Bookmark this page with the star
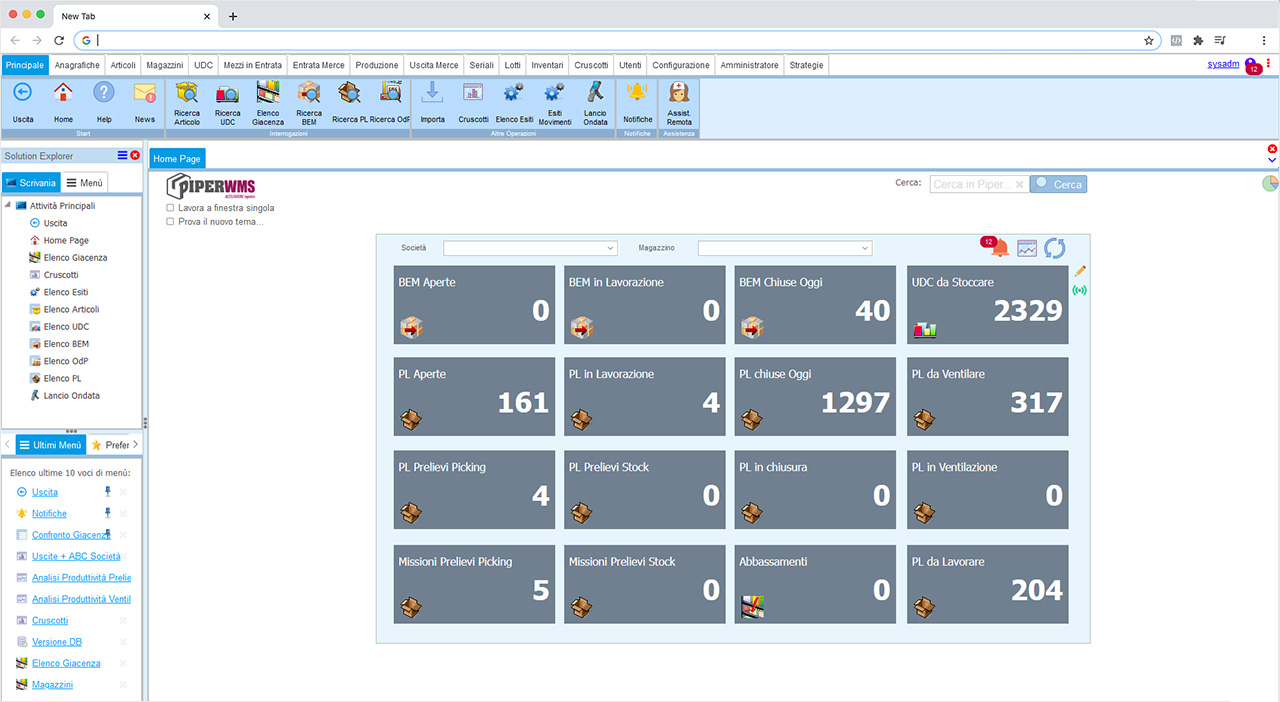This screenshot has height=702, width=1280. 1149,40
